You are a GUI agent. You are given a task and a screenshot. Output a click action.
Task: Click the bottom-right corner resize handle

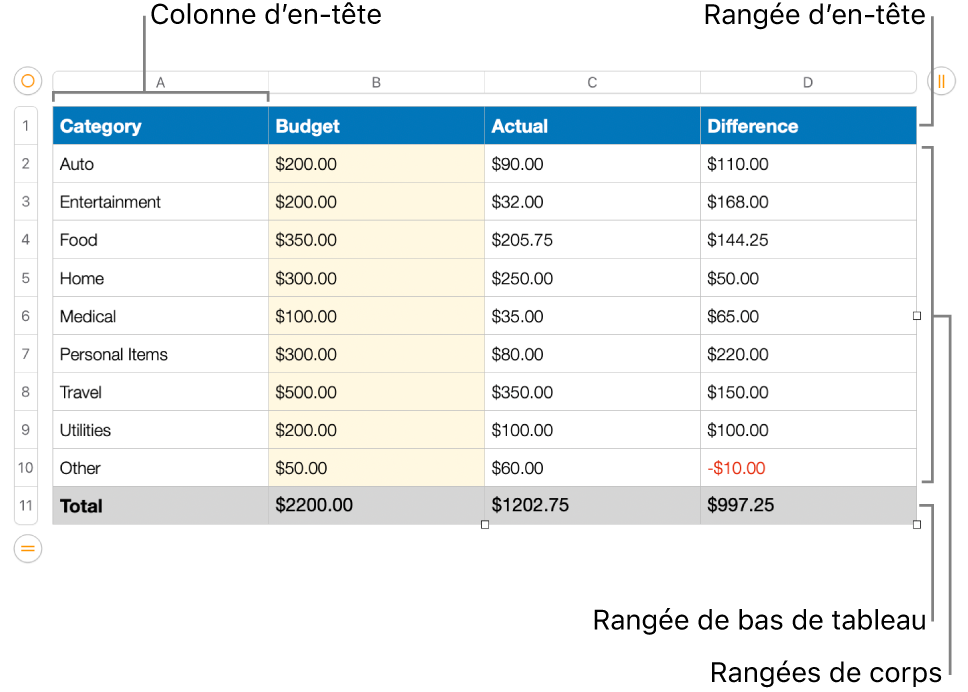(916, 524)
